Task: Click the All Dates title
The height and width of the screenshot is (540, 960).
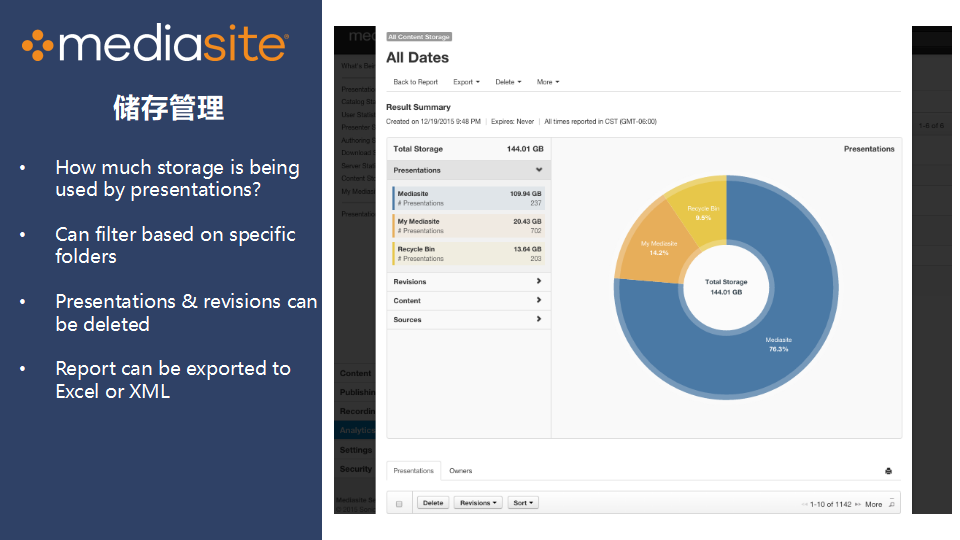Action: [x=418, y=58]
